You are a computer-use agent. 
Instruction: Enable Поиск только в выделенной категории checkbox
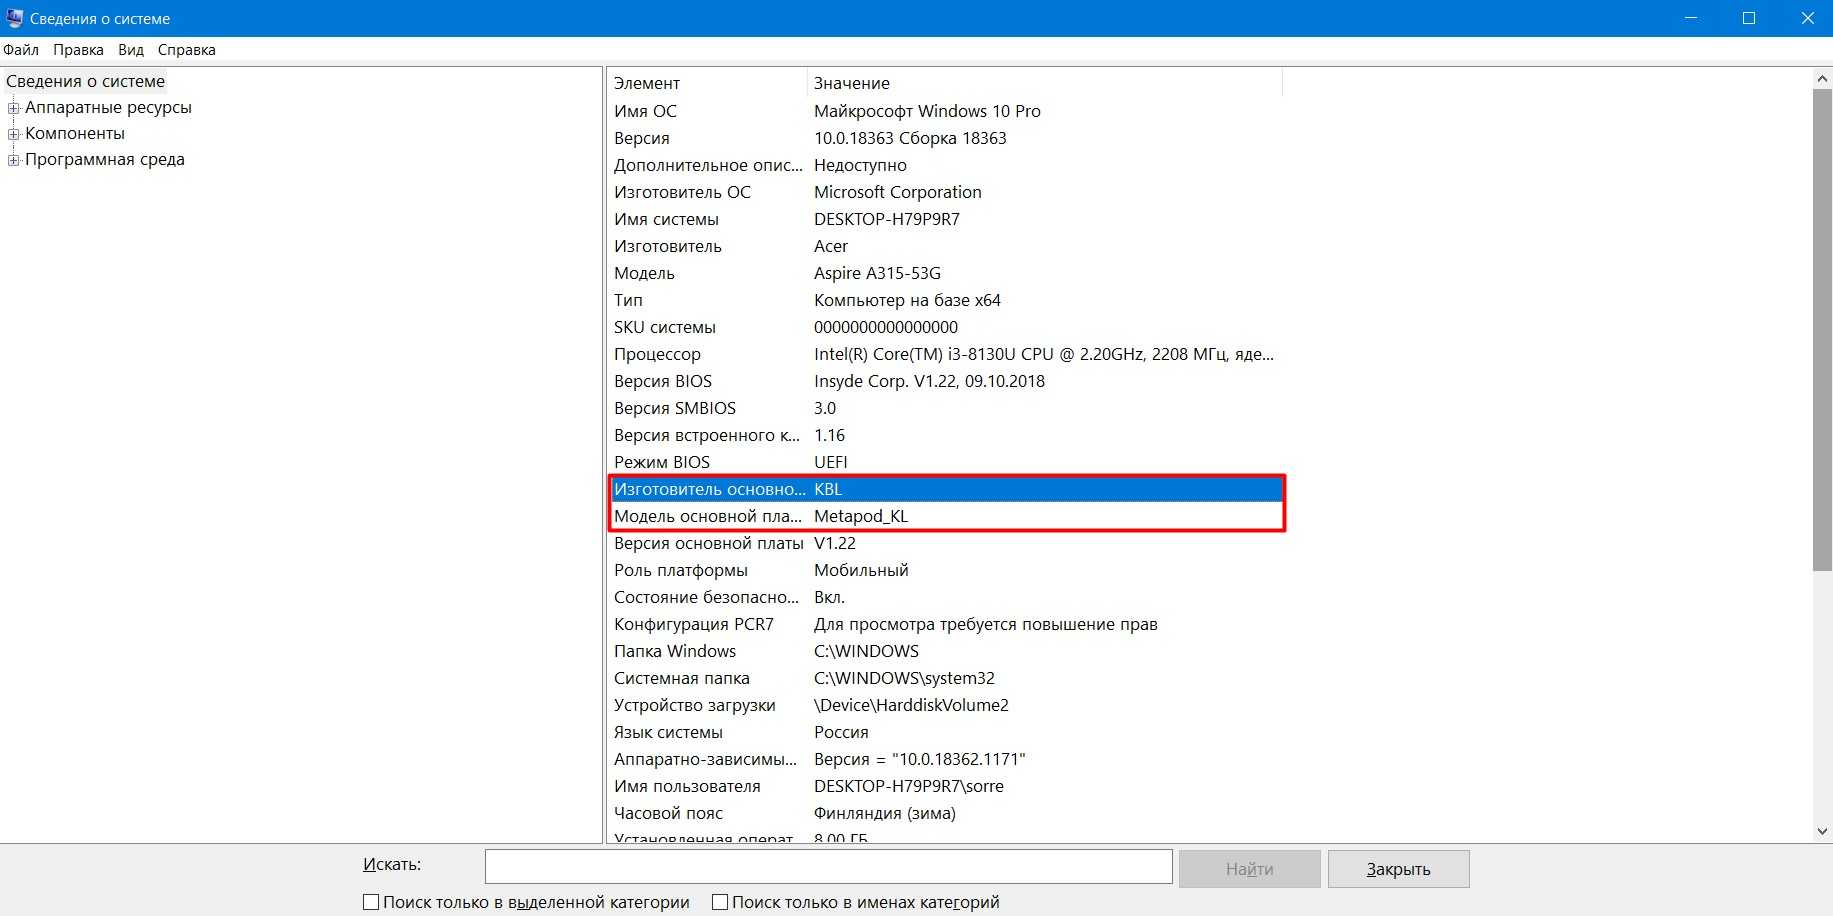pos(371,902)
